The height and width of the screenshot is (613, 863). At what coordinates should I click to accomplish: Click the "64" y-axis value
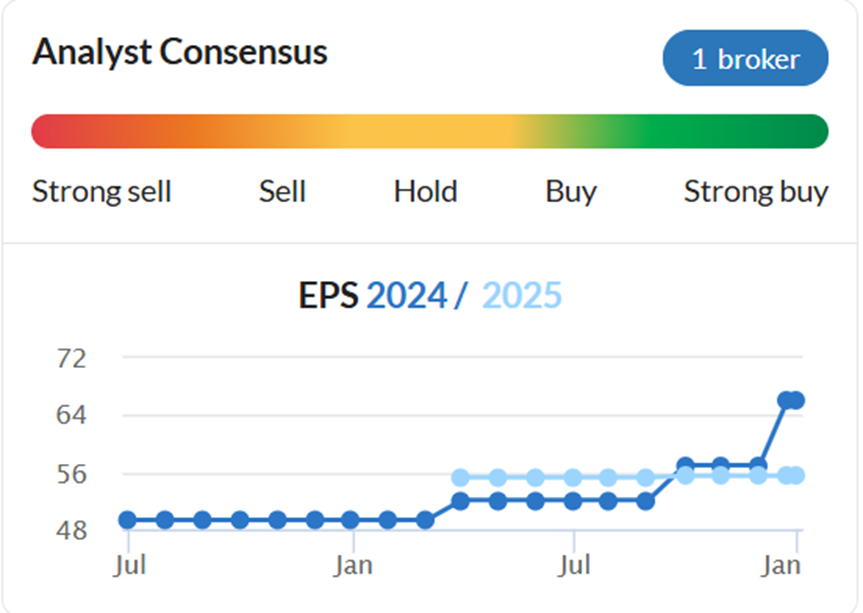click(x=72, y=414)
